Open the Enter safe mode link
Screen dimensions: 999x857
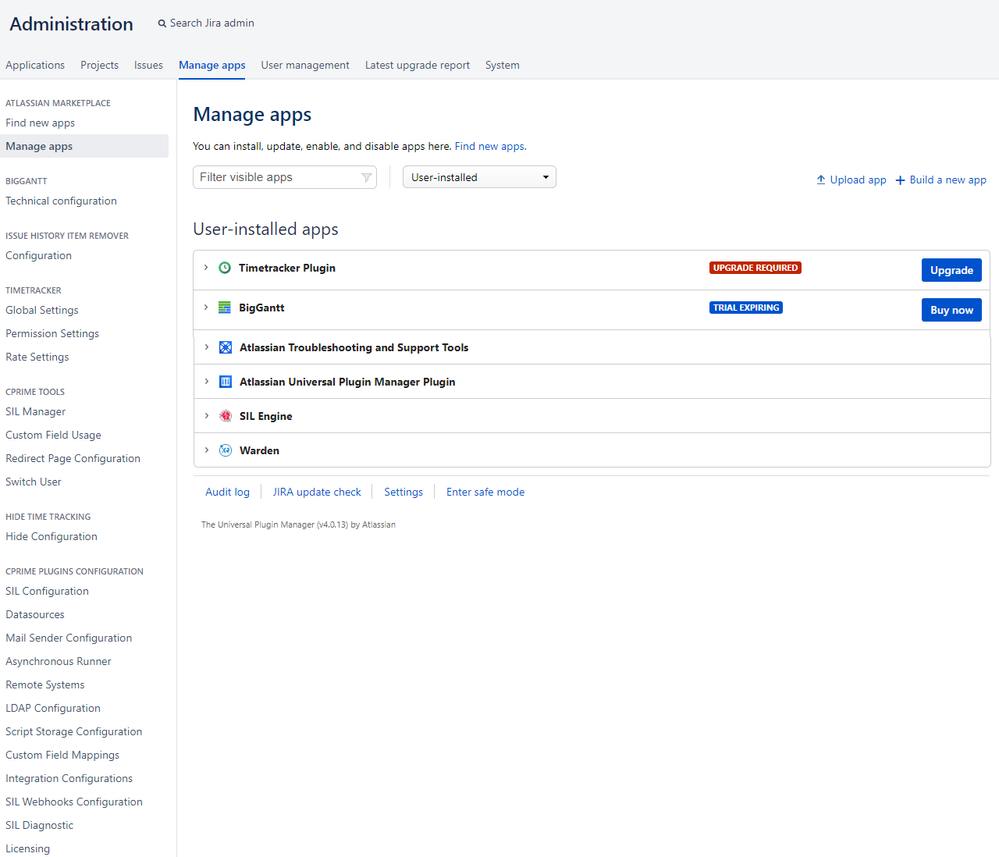[485, 492]
